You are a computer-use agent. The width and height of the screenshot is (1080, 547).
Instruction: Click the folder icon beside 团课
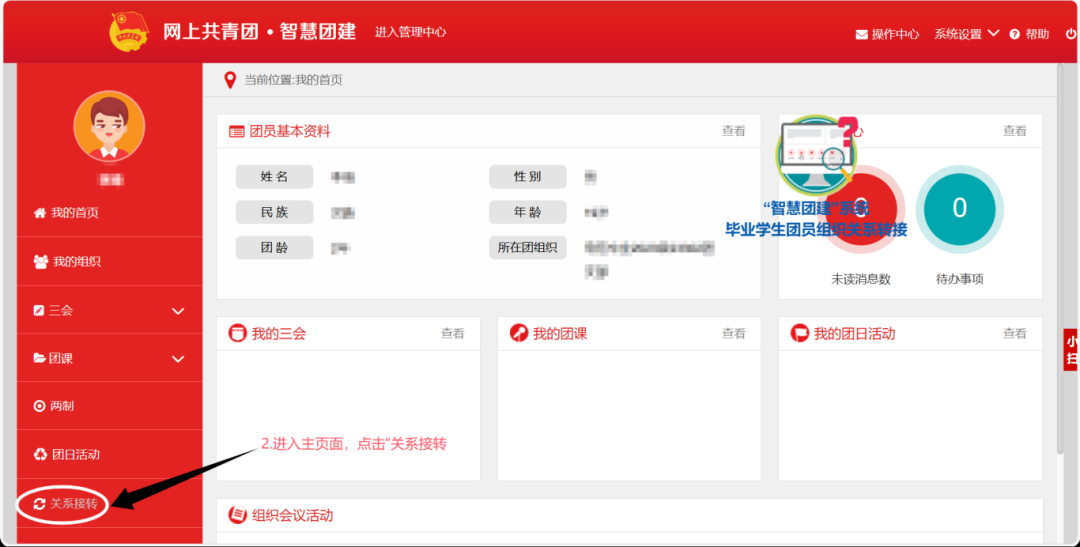(x=40, y=358)
